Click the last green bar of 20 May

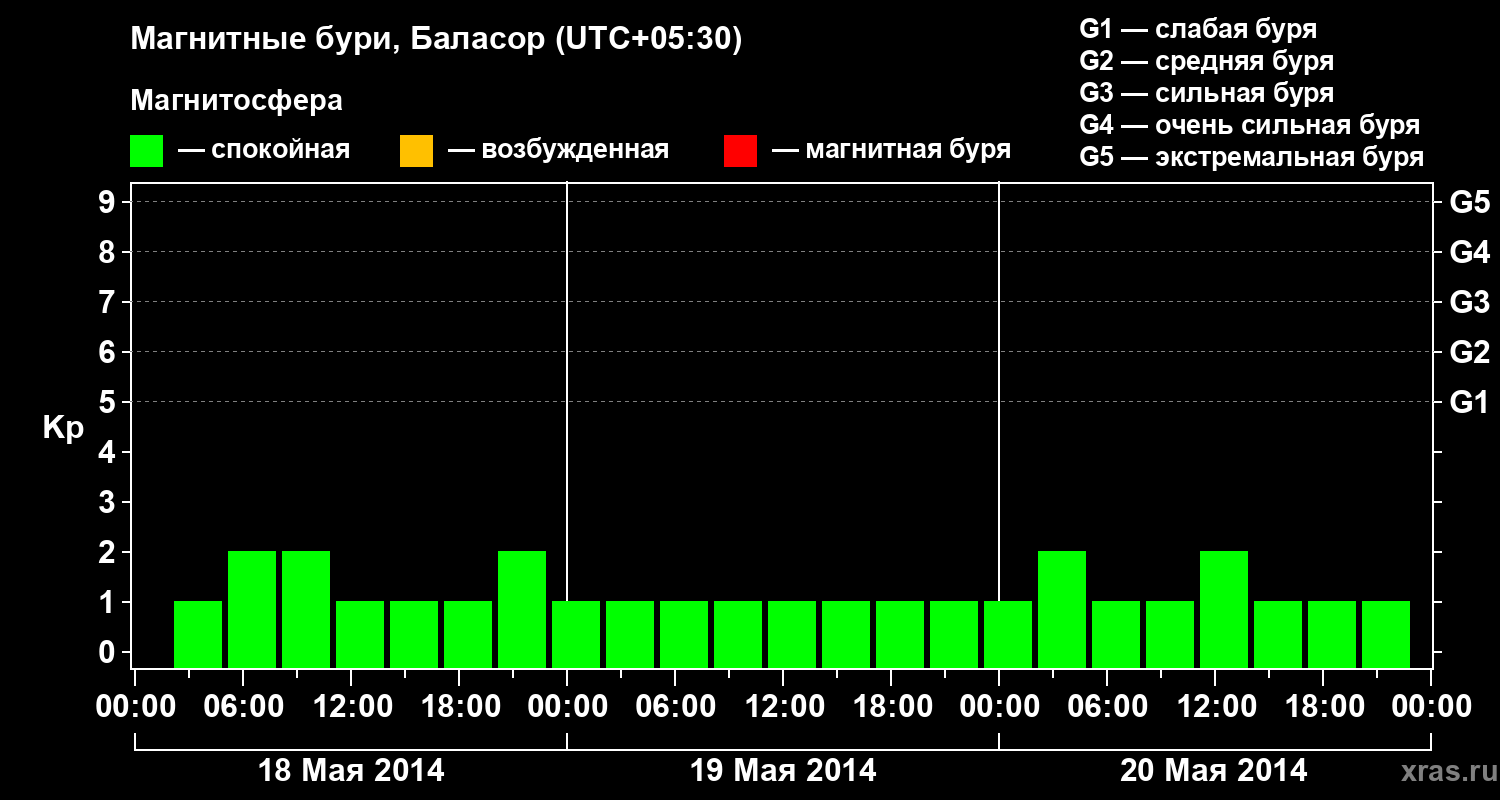(1386, 634)
